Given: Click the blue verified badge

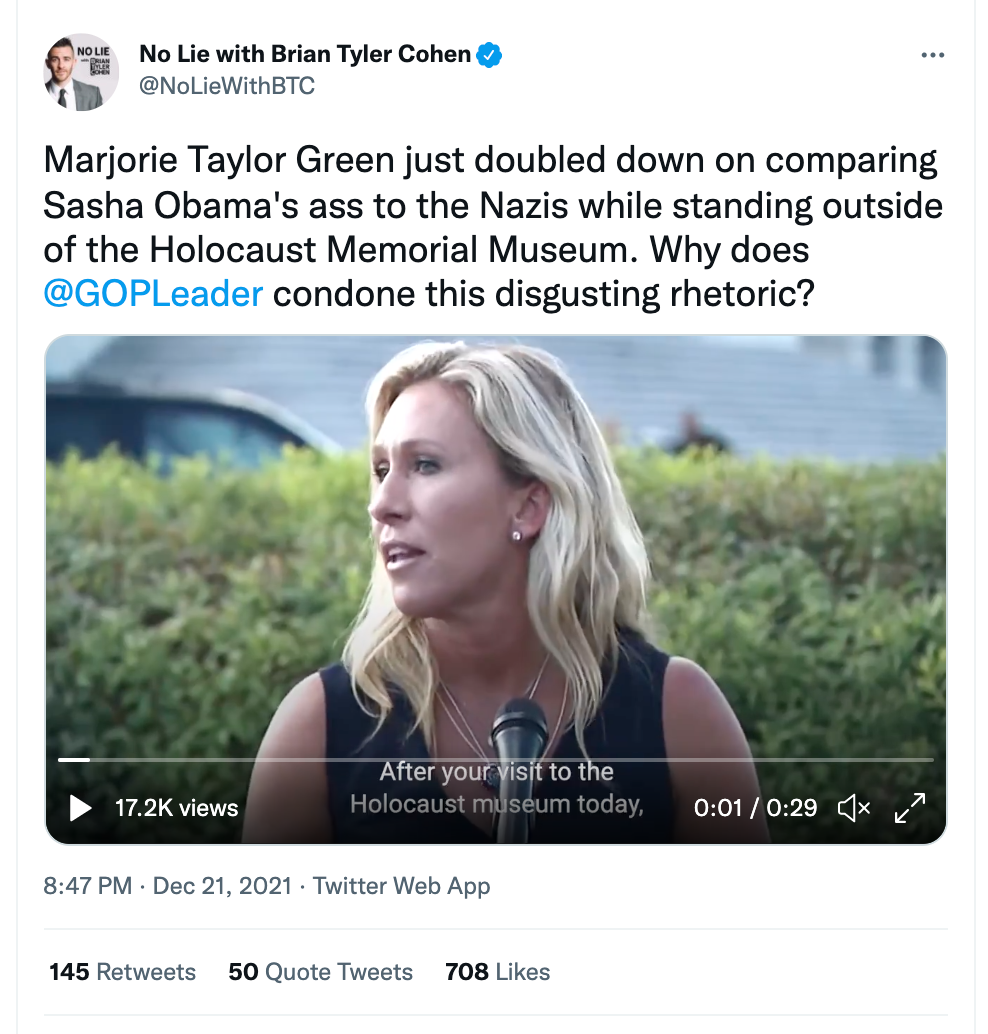Looking at the screenshot, I should (x=488, y=54).
